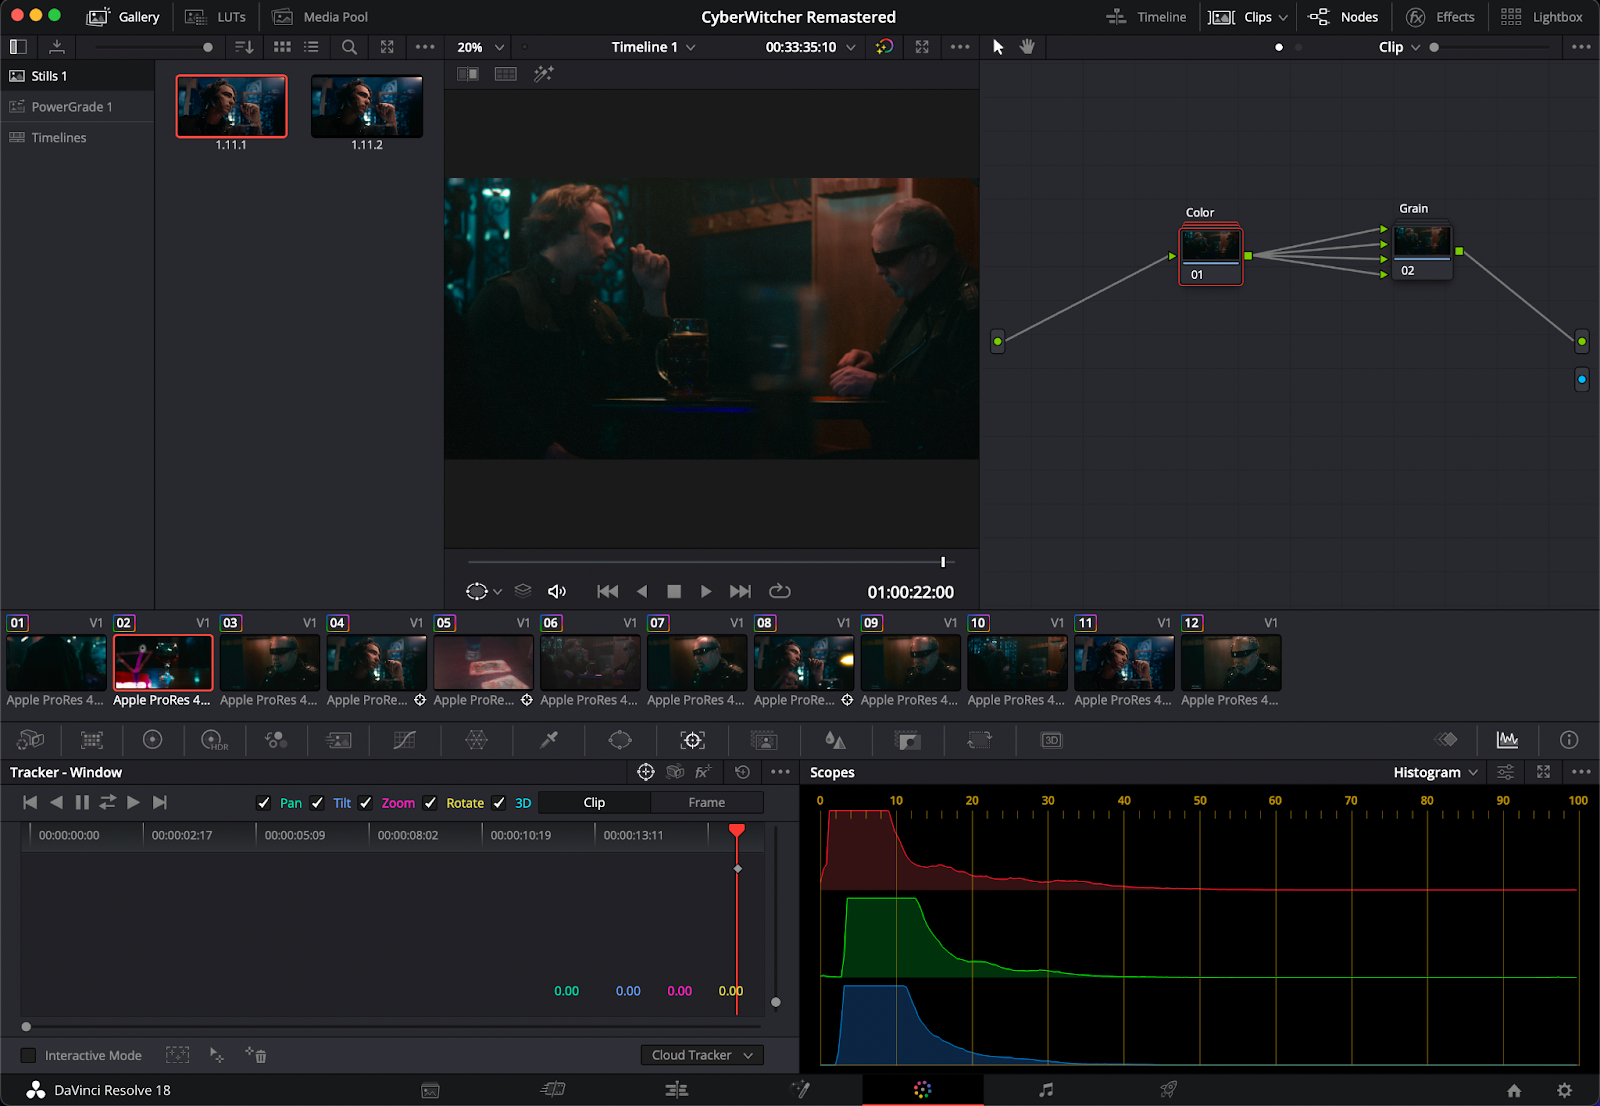
Task: Select the Qualifier eyedropper tool
Action: click(x=549, y=740)
